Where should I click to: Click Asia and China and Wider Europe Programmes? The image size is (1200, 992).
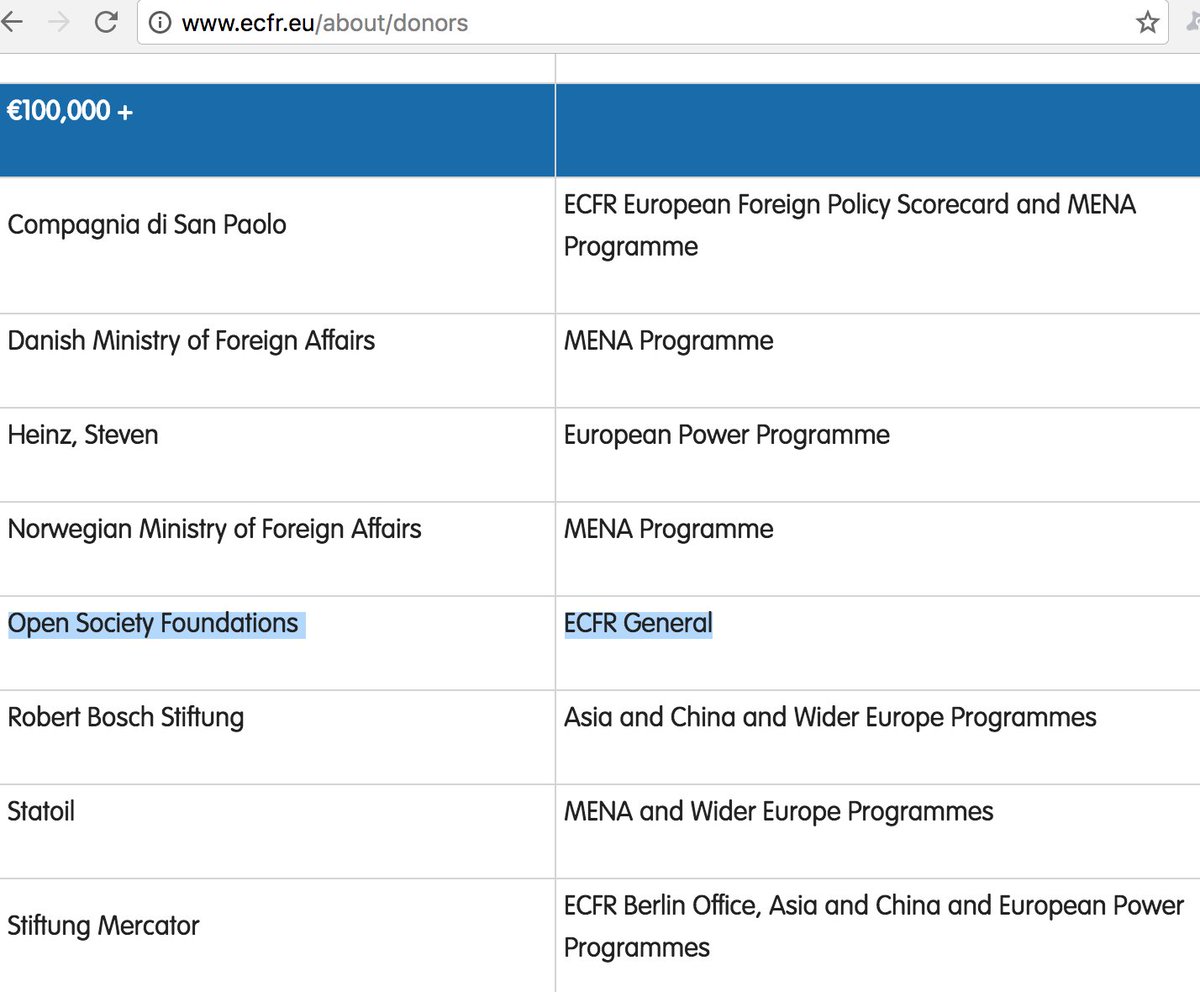(830, 717)
